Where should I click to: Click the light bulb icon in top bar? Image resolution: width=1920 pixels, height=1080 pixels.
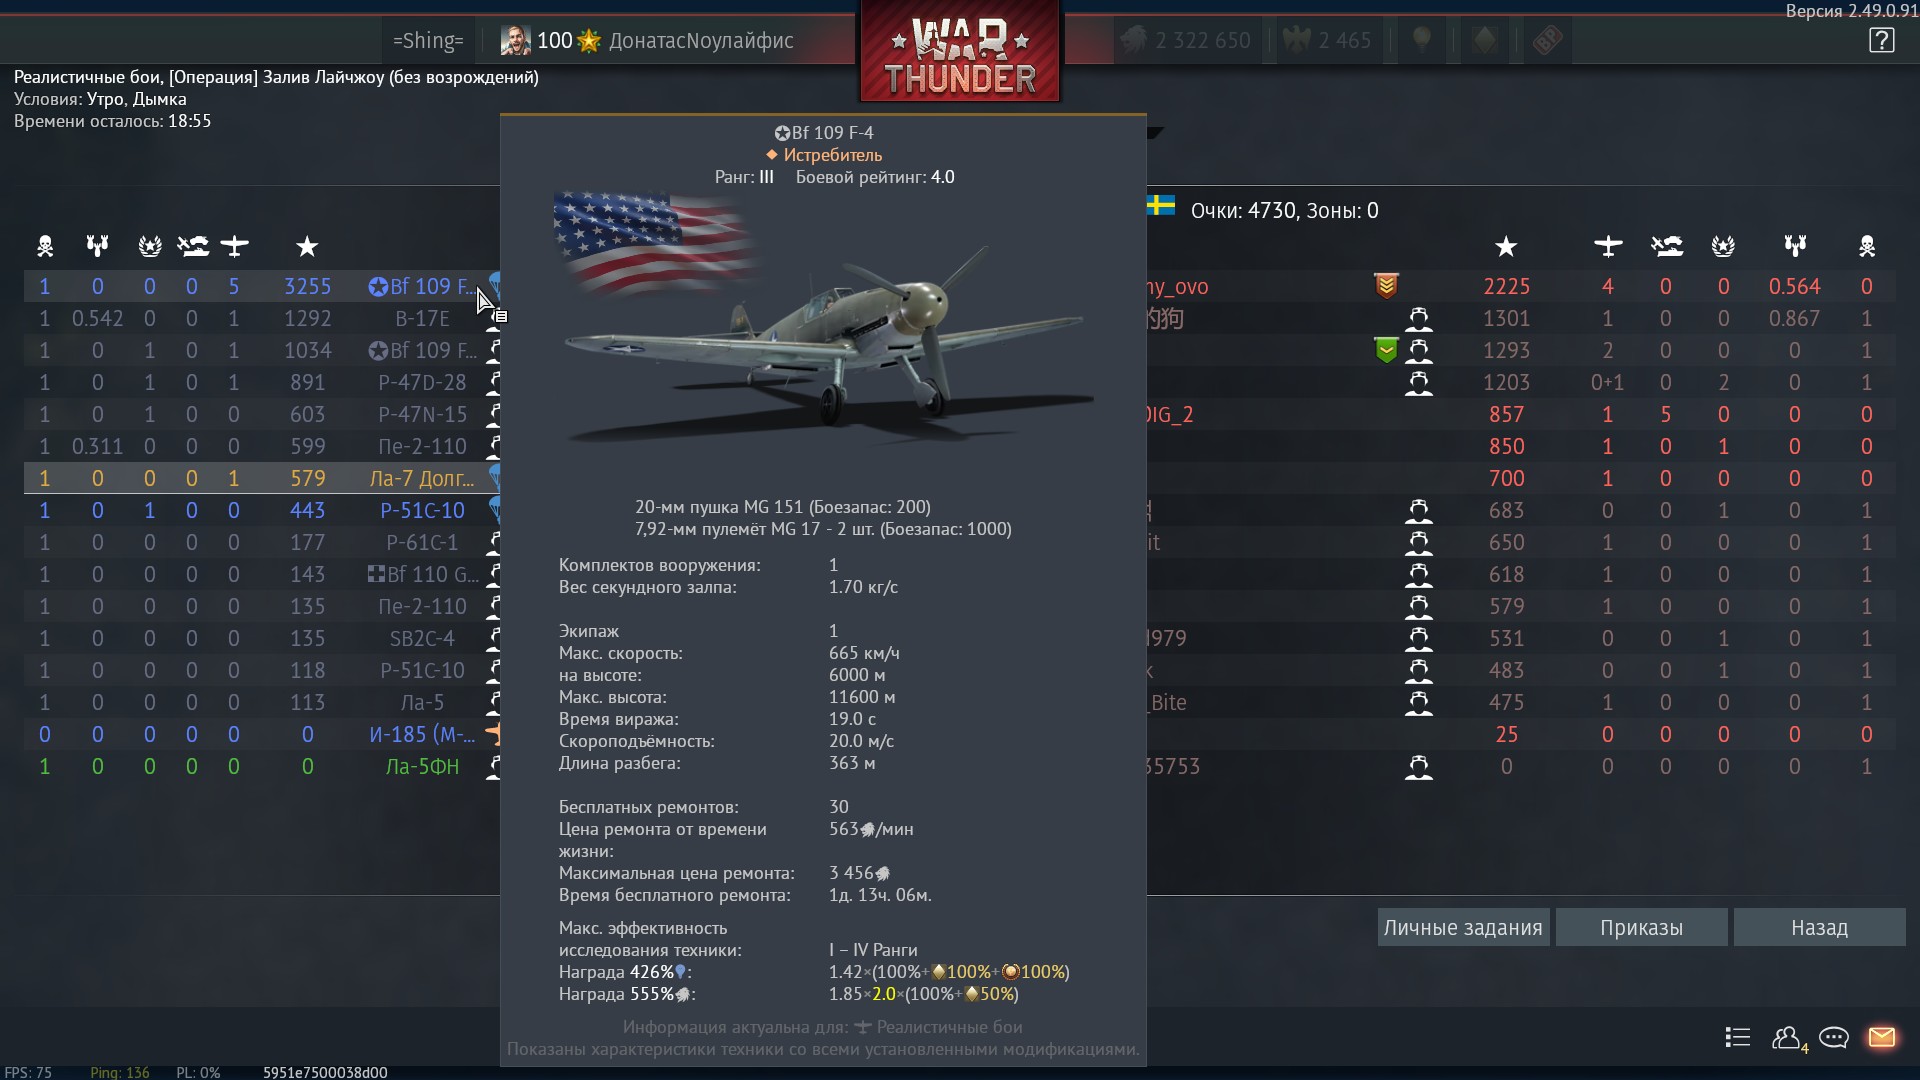pos(1421,41)
